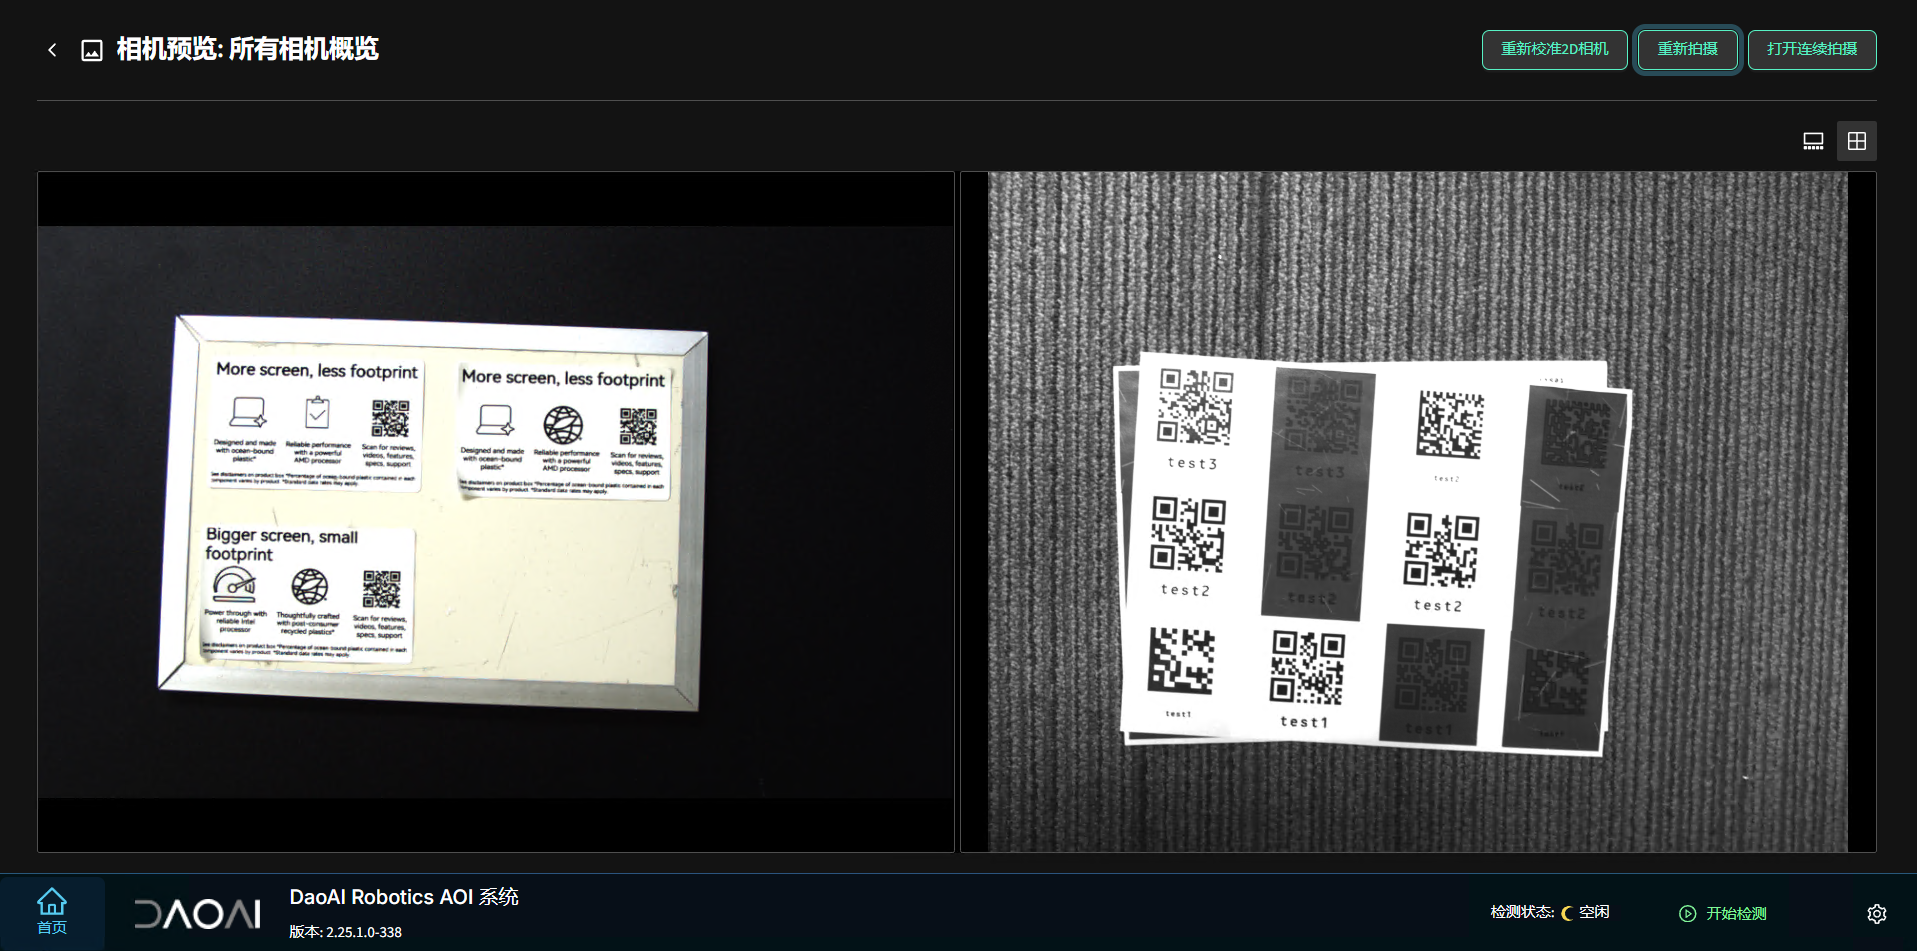
Task: Click the bright test1 QR code in right image
Action: tap(1306, 668)
